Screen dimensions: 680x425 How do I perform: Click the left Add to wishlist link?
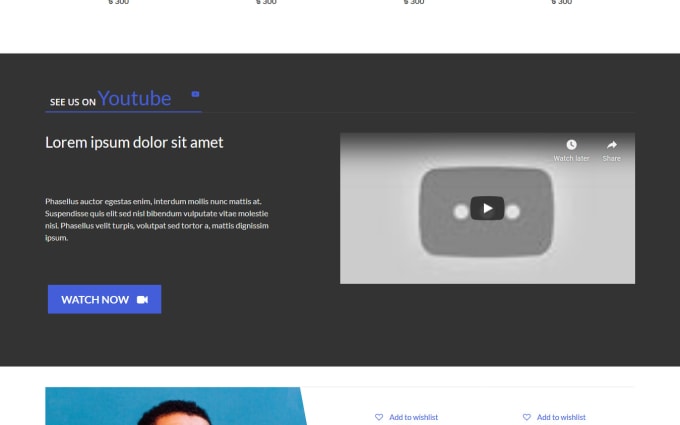coord(413,417)
